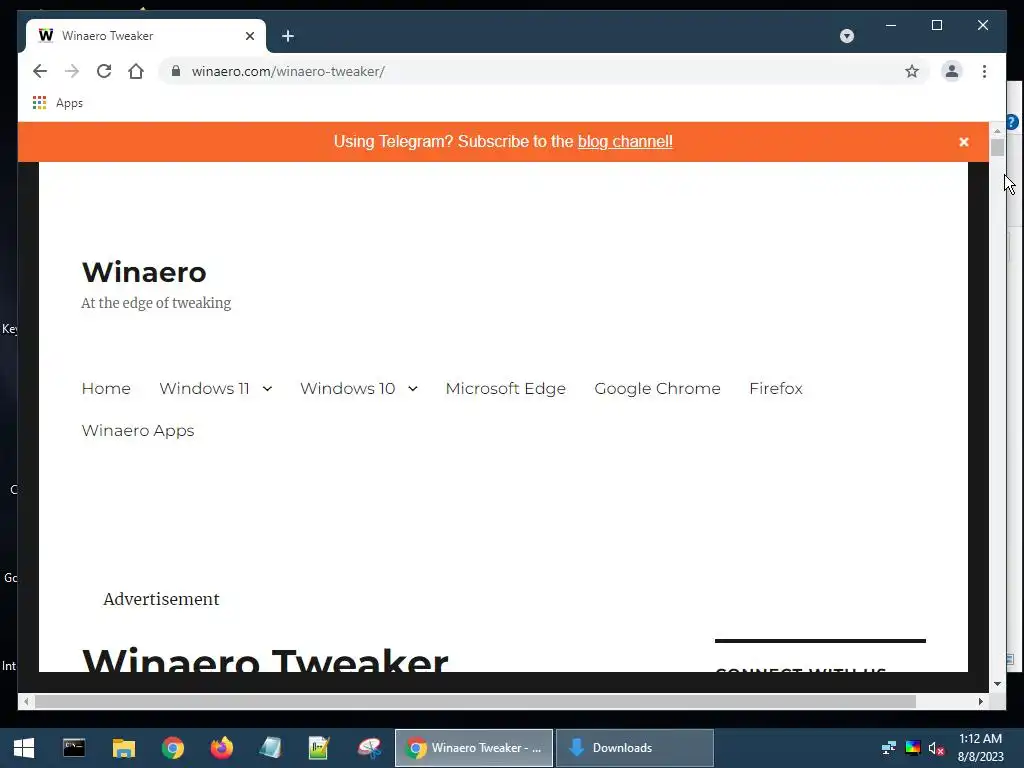
Task: Click the address bar URL
Action: coord(288,71)
